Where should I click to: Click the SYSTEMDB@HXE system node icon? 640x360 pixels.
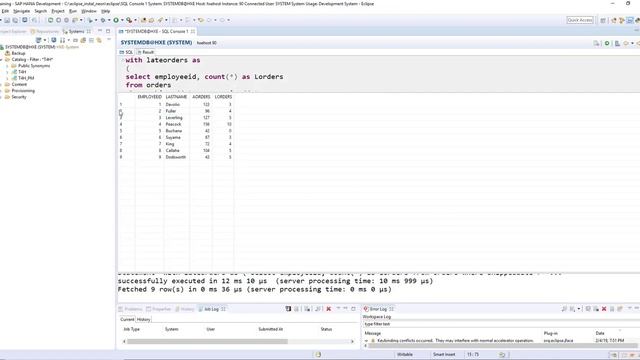coord(2,47)
